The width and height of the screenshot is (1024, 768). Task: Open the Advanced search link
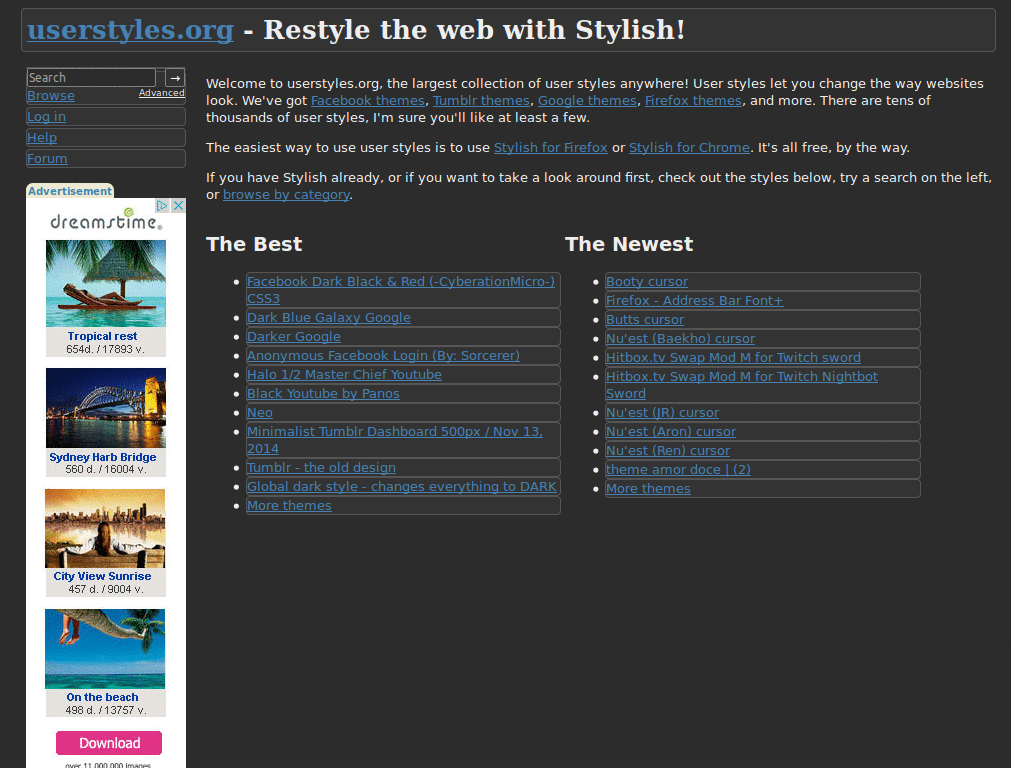161,93
